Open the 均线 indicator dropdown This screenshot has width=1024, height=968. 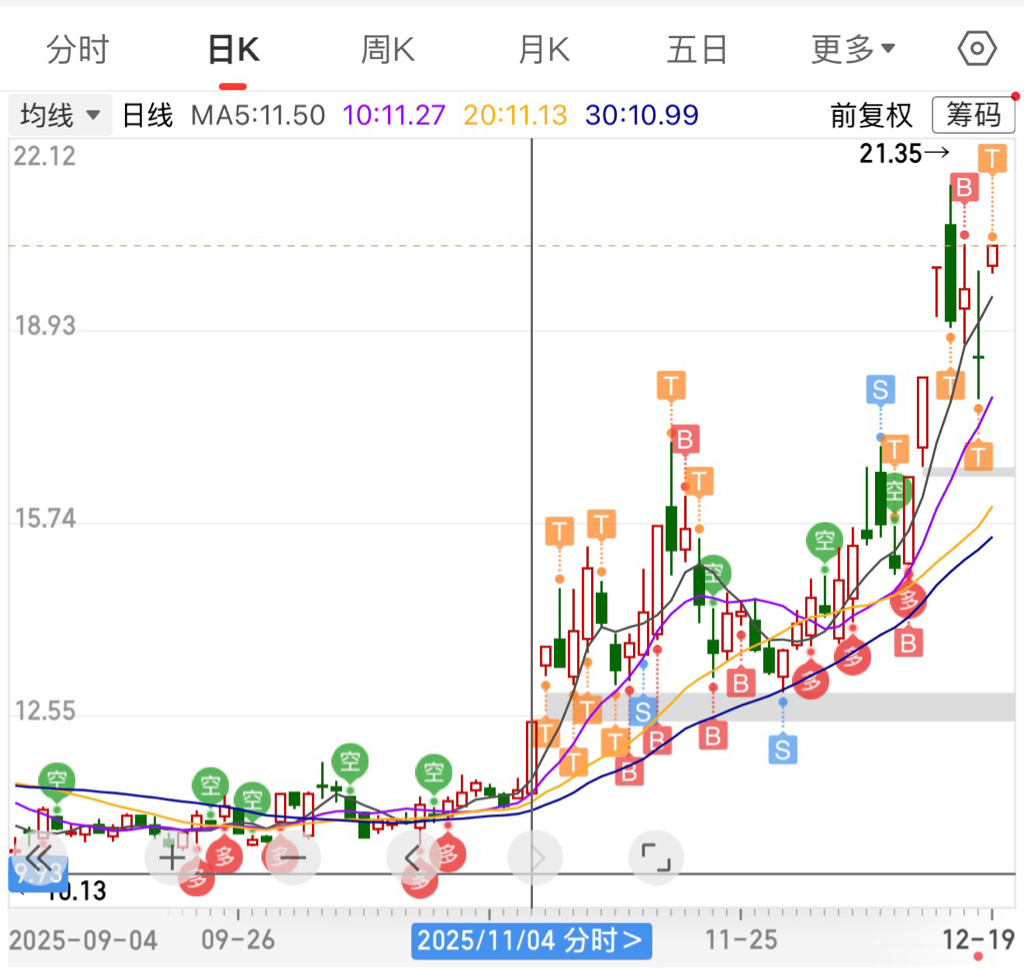click(x=59, y=115)
